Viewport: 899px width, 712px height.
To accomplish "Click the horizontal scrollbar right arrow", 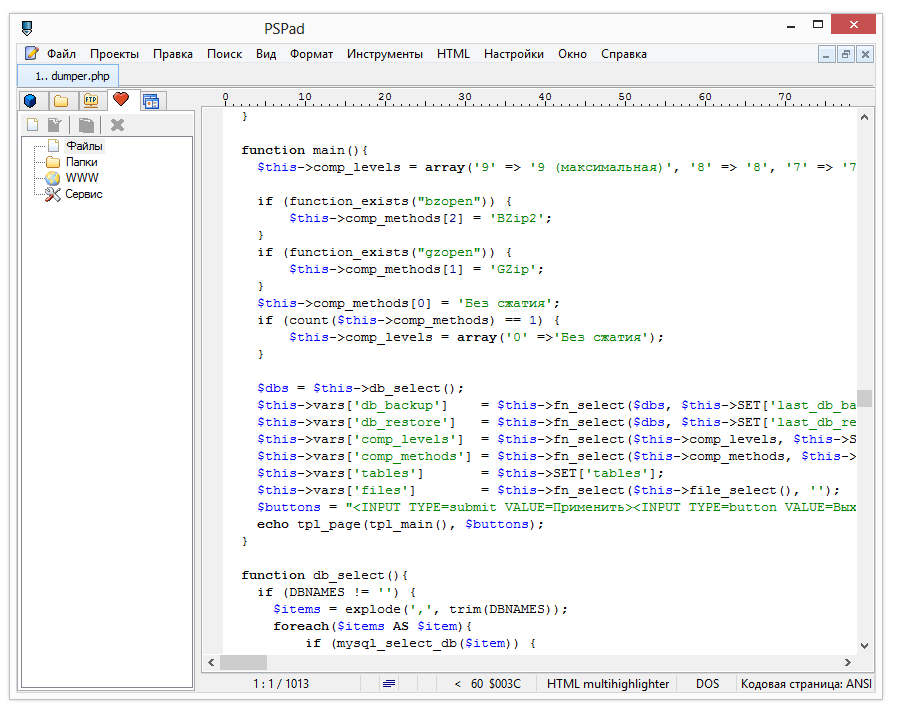I will click(847, 662).
